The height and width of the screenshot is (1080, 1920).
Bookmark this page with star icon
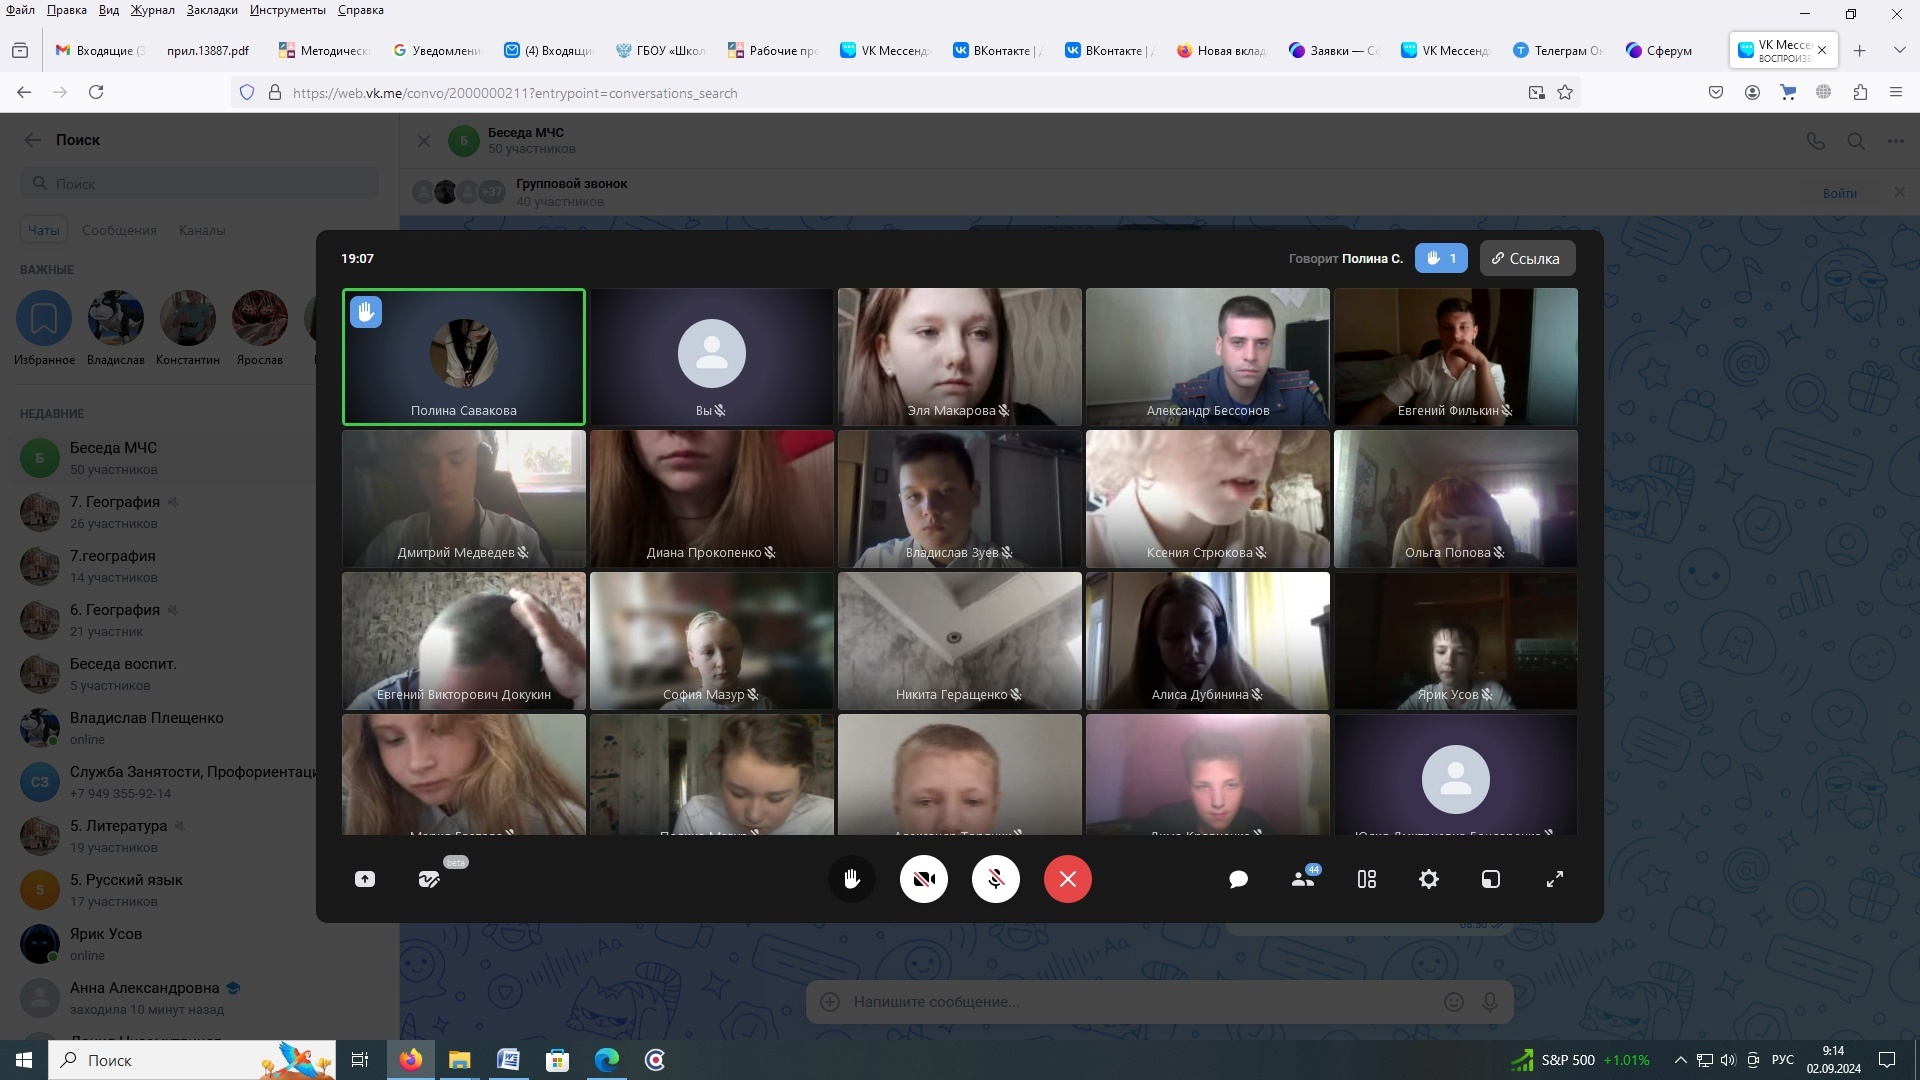[x=1565, y=92]
